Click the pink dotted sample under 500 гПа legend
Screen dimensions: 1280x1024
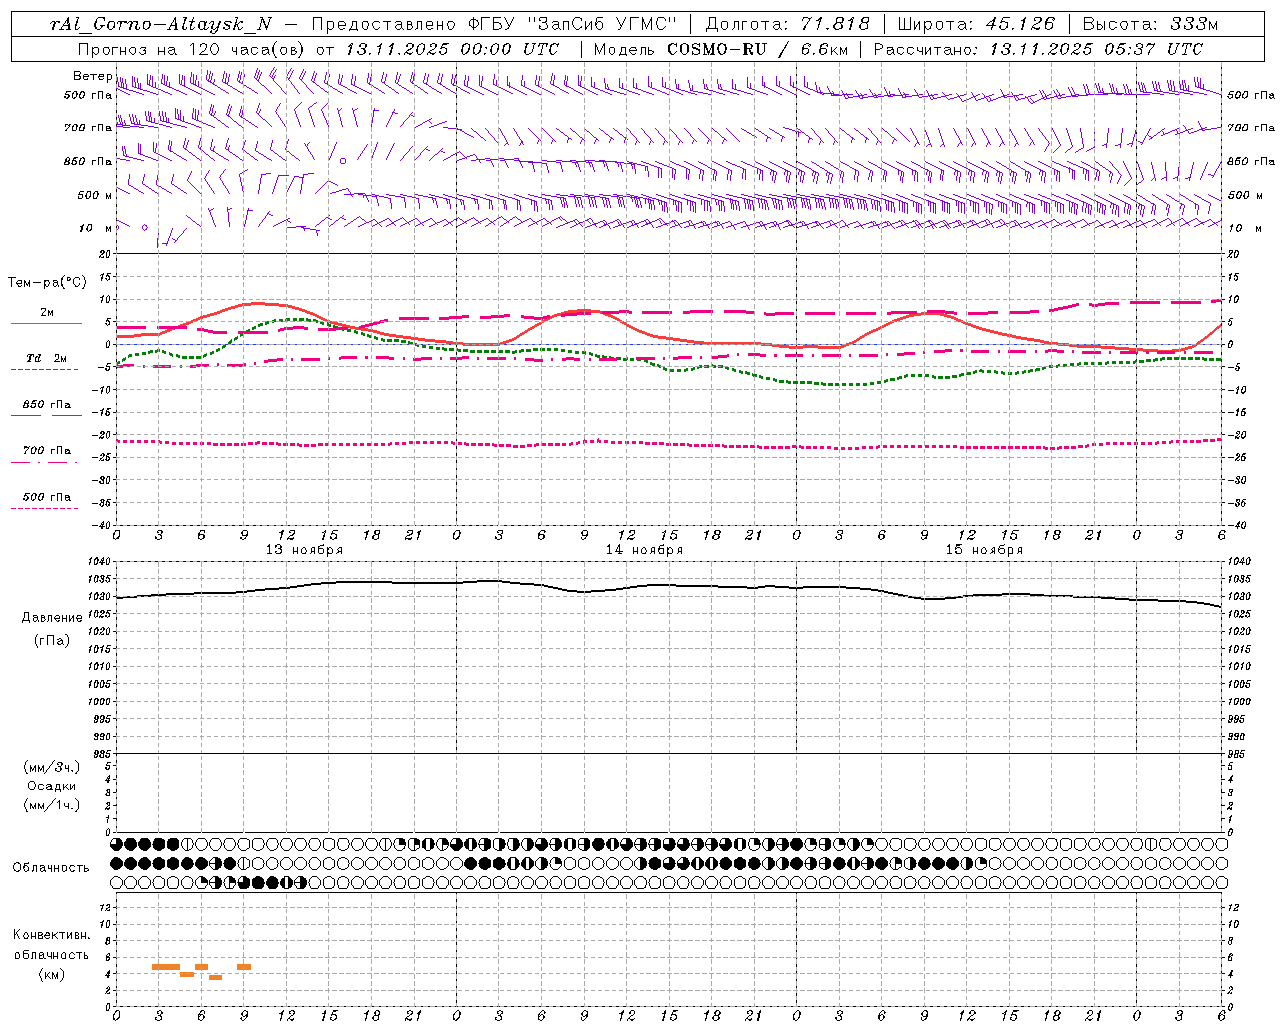[x=44, y=509]
